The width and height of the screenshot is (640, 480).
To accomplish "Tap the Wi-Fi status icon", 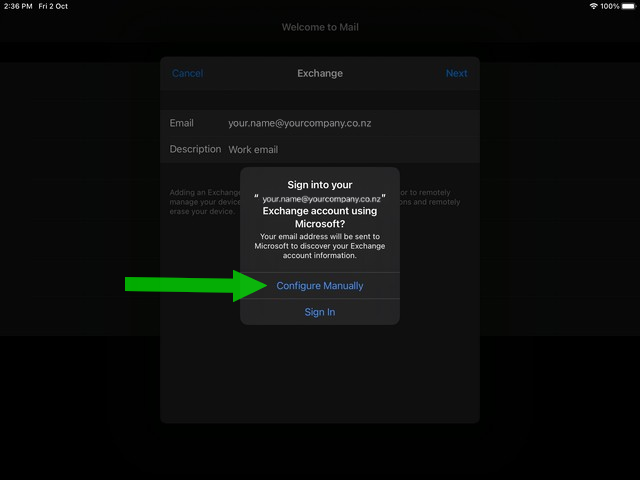I will [593, 6].
